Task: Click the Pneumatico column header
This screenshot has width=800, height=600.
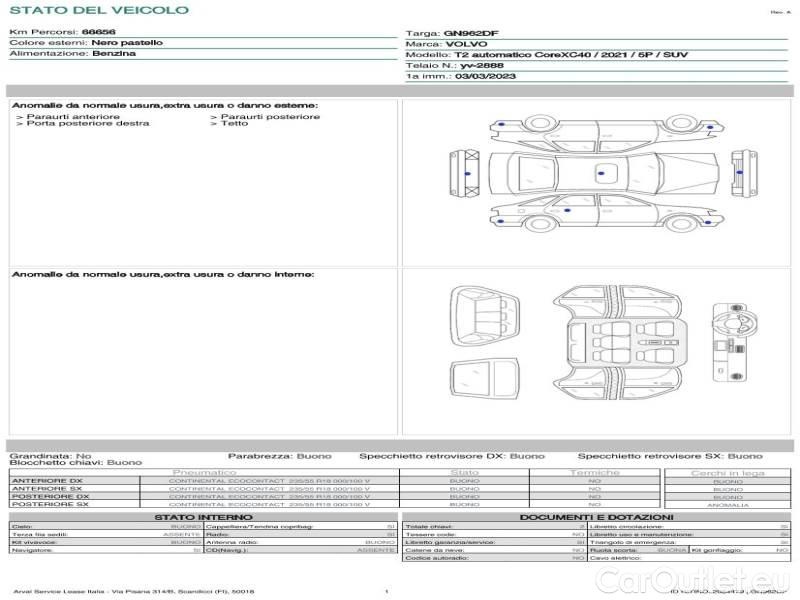Action: tap(204, 472)
